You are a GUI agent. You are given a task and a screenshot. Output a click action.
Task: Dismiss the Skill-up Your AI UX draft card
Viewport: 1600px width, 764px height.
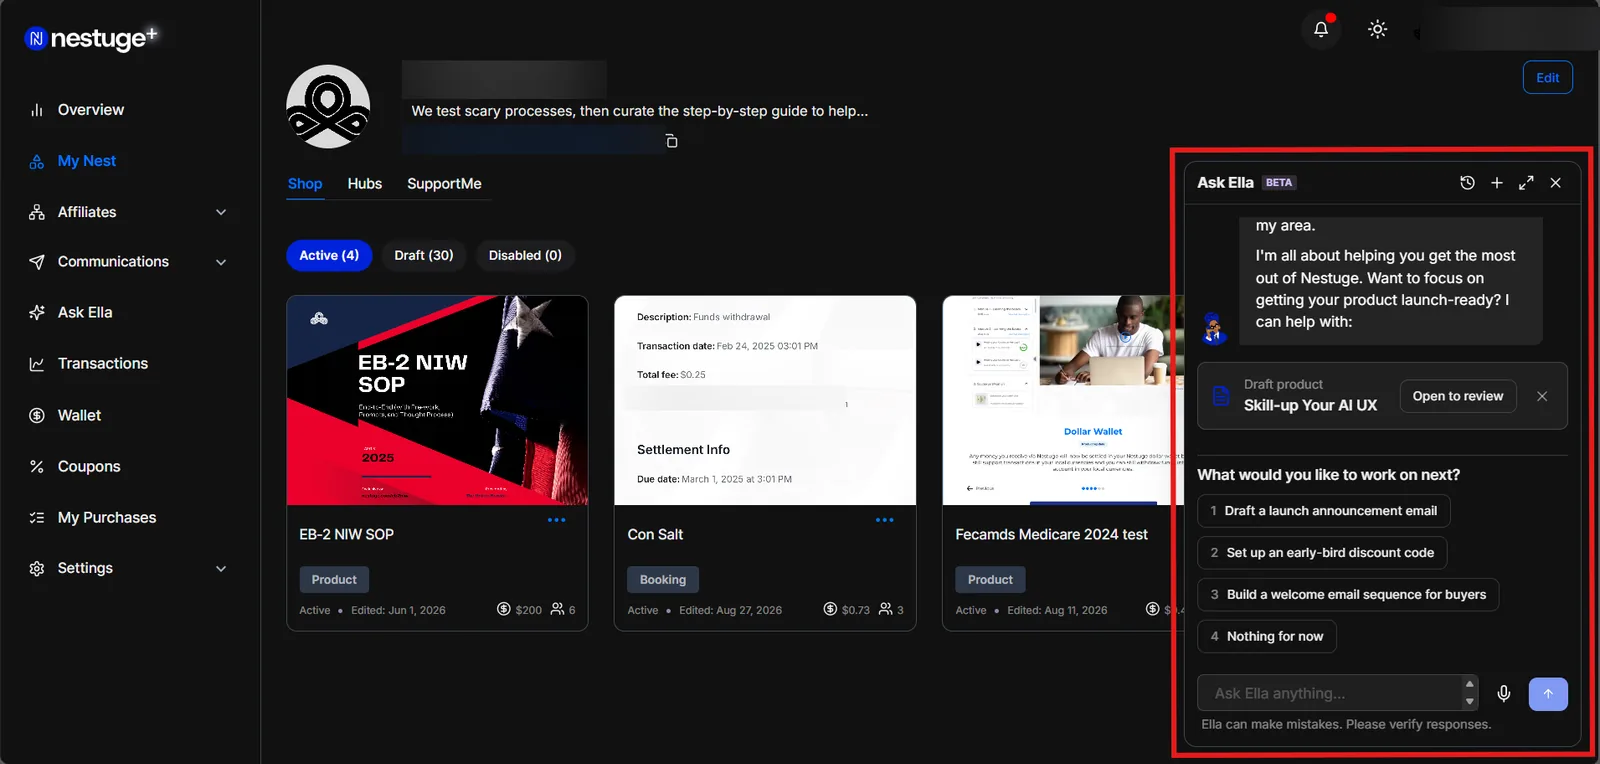pos(1542,396)
